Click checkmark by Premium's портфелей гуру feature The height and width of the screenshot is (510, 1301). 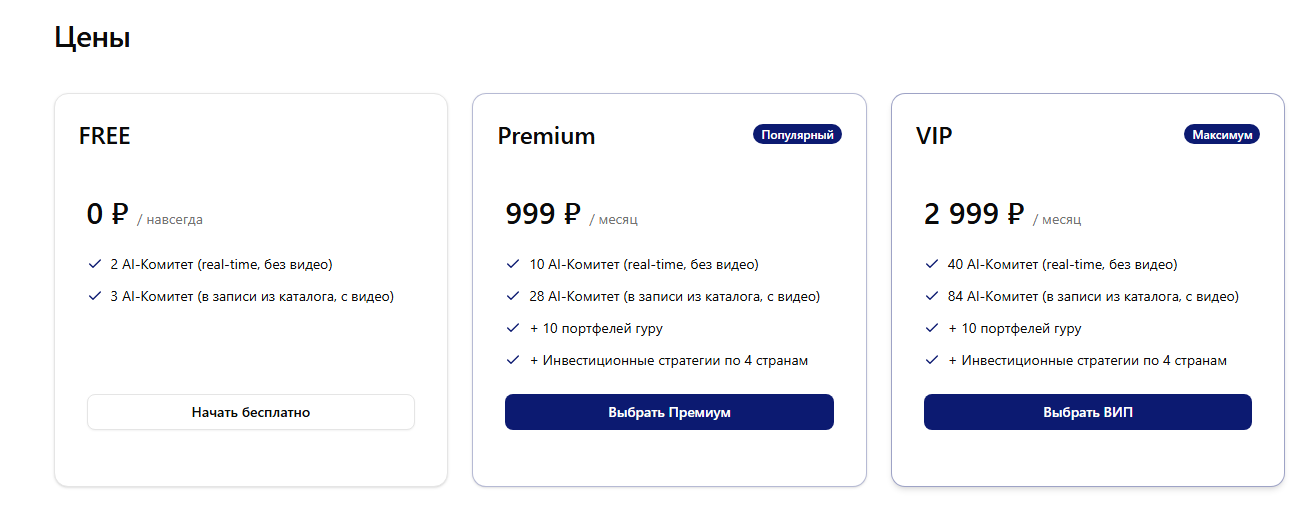[513, 328]
